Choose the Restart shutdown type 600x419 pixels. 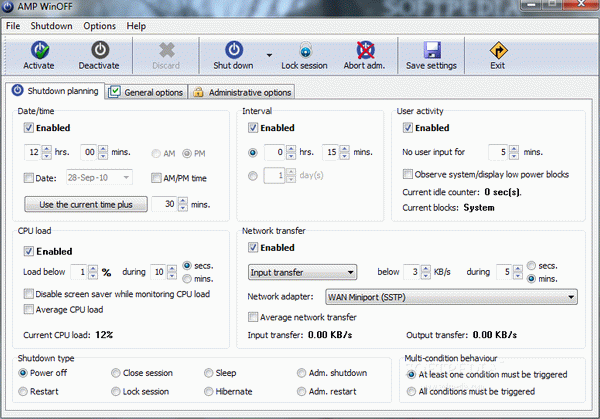[x=23, y=391]
